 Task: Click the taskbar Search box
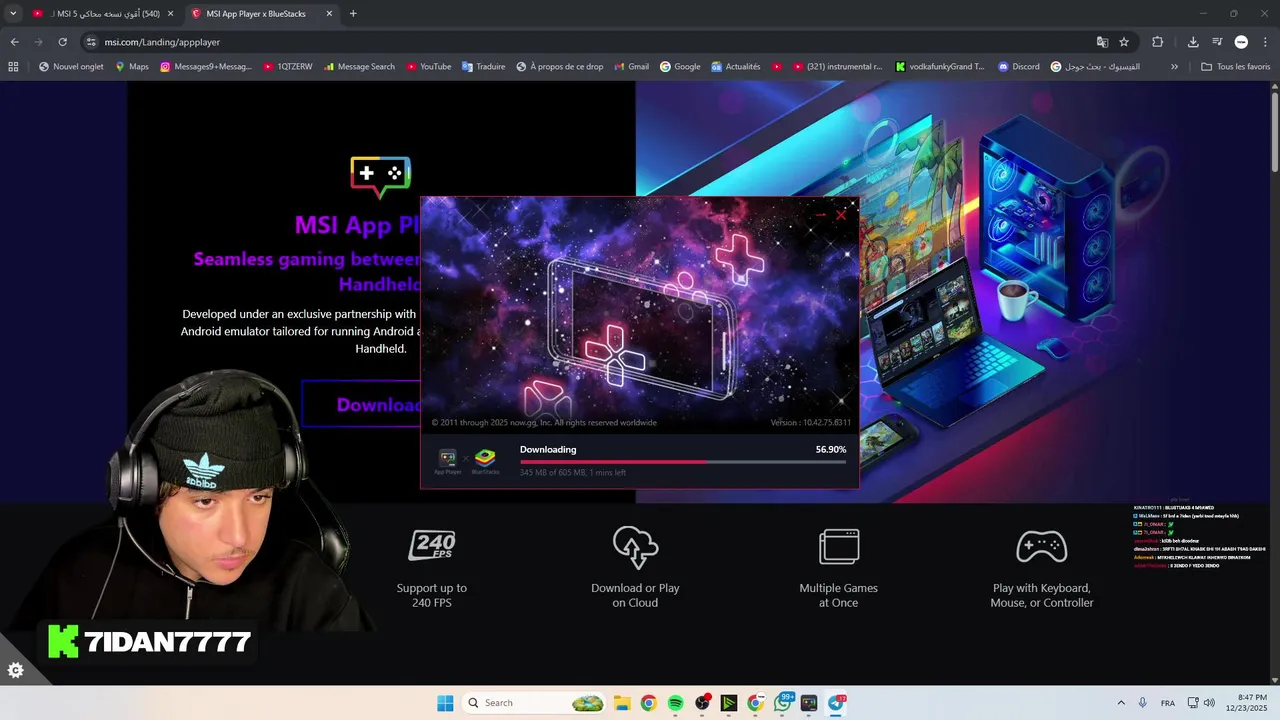coord(535,703)
